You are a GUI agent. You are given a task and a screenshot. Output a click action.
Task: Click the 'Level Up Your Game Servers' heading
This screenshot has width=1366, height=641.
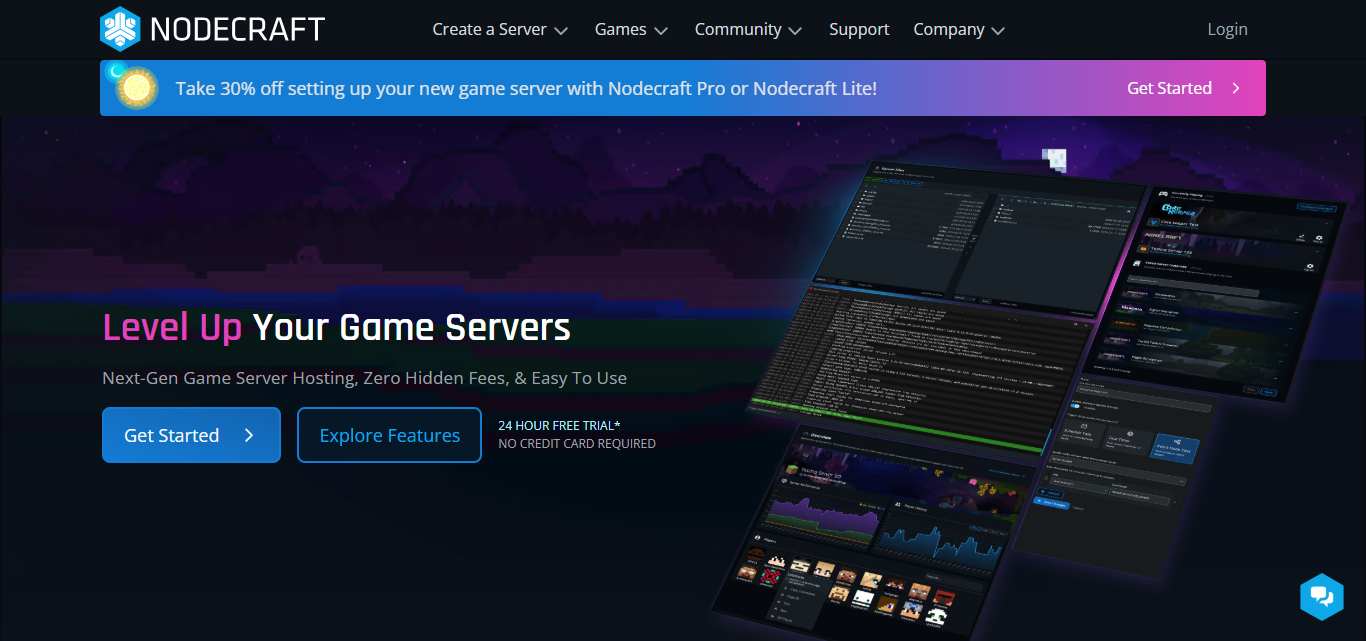tap(337, 327)
